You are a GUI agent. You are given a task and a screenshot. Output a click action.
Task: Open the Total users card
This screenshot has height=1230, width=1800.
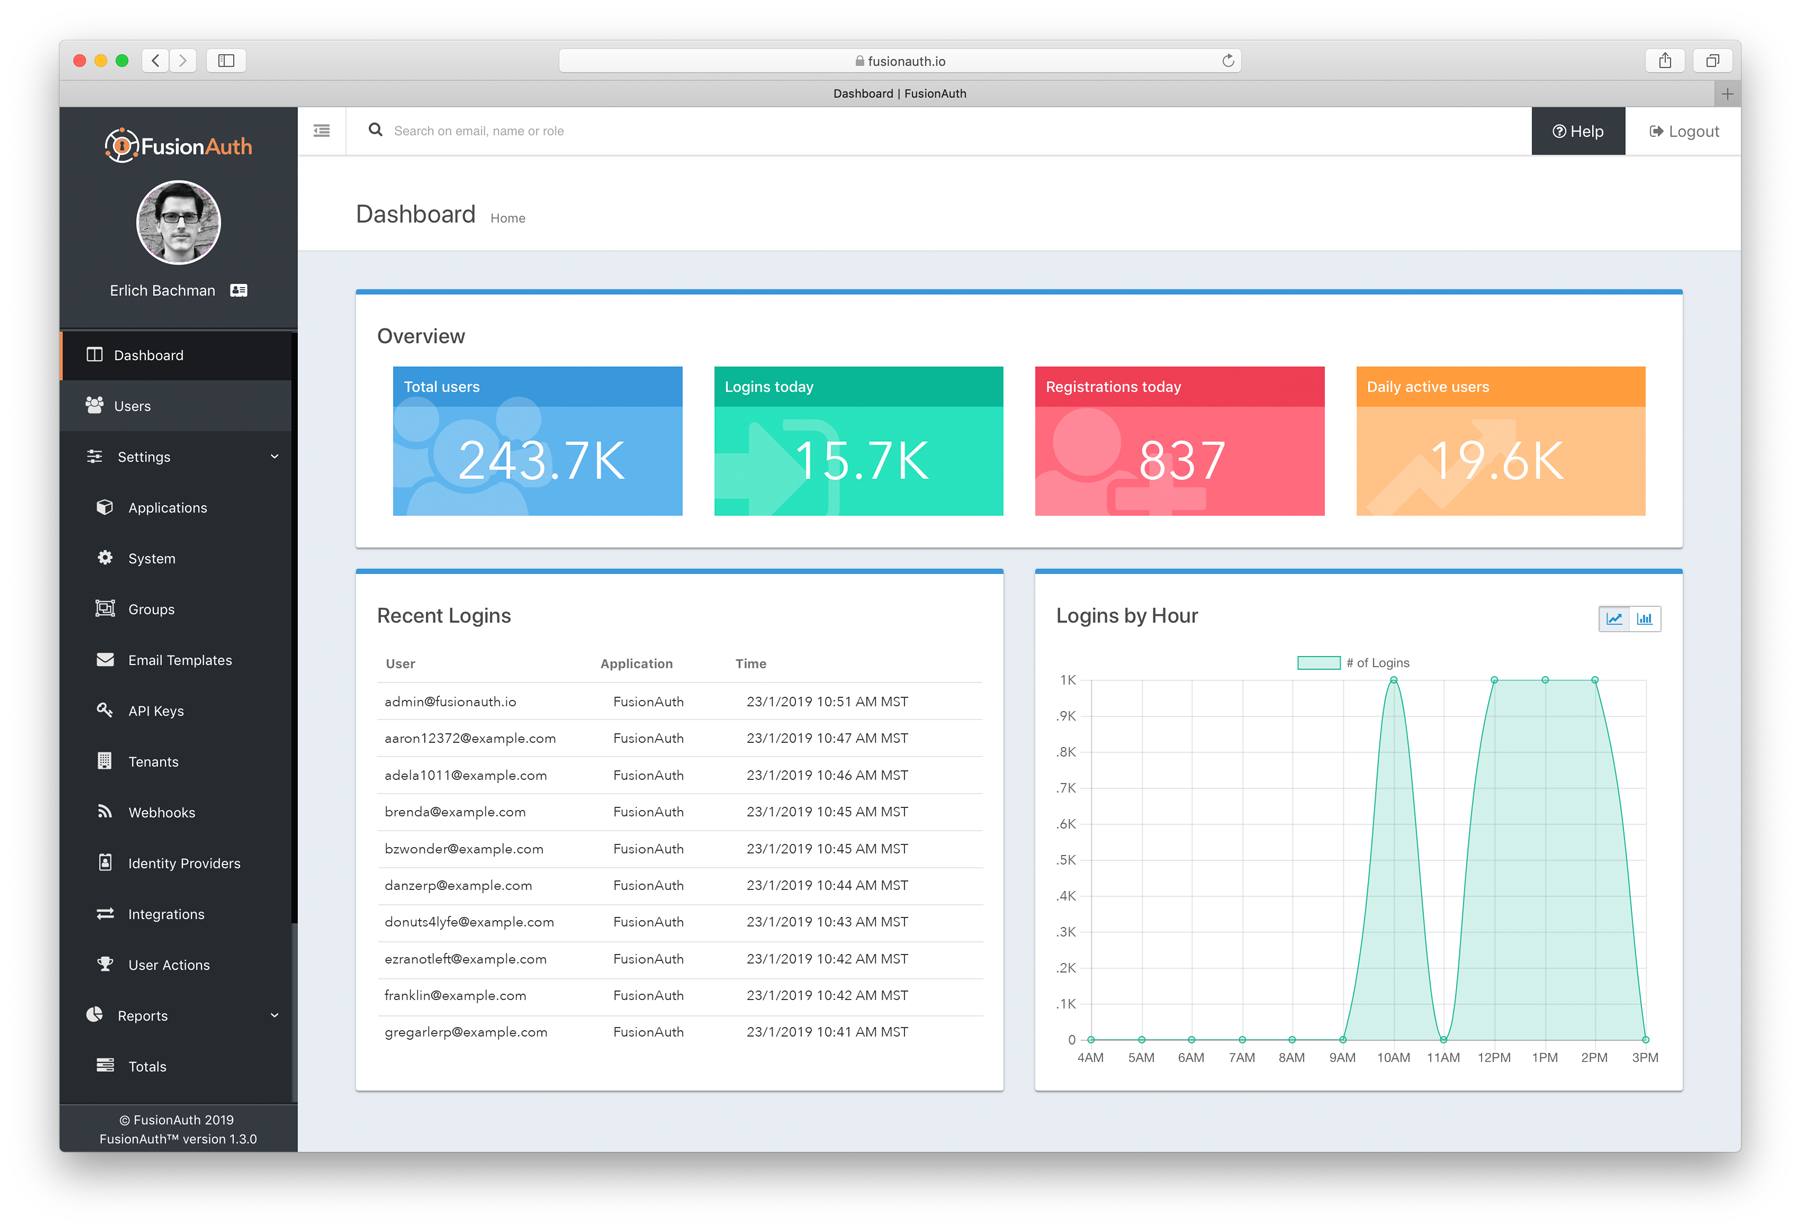(x=538, y=441)
